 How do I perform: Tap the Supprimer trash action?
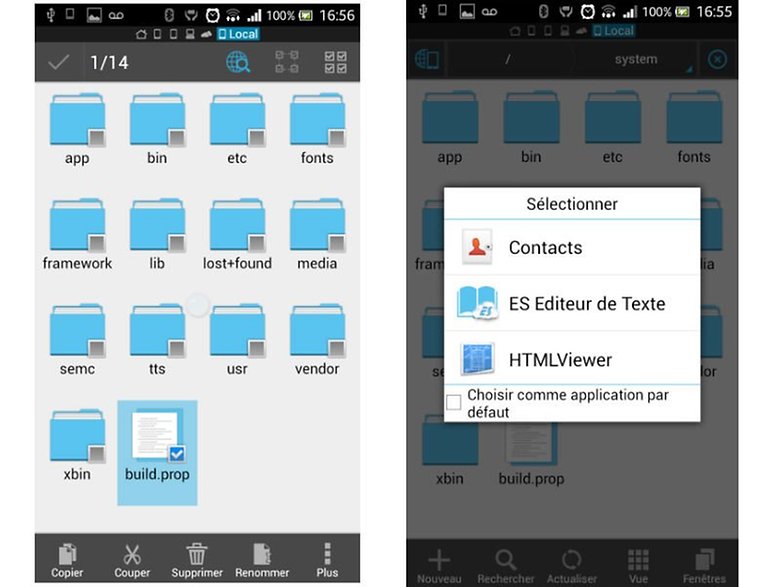pos(197,560)
